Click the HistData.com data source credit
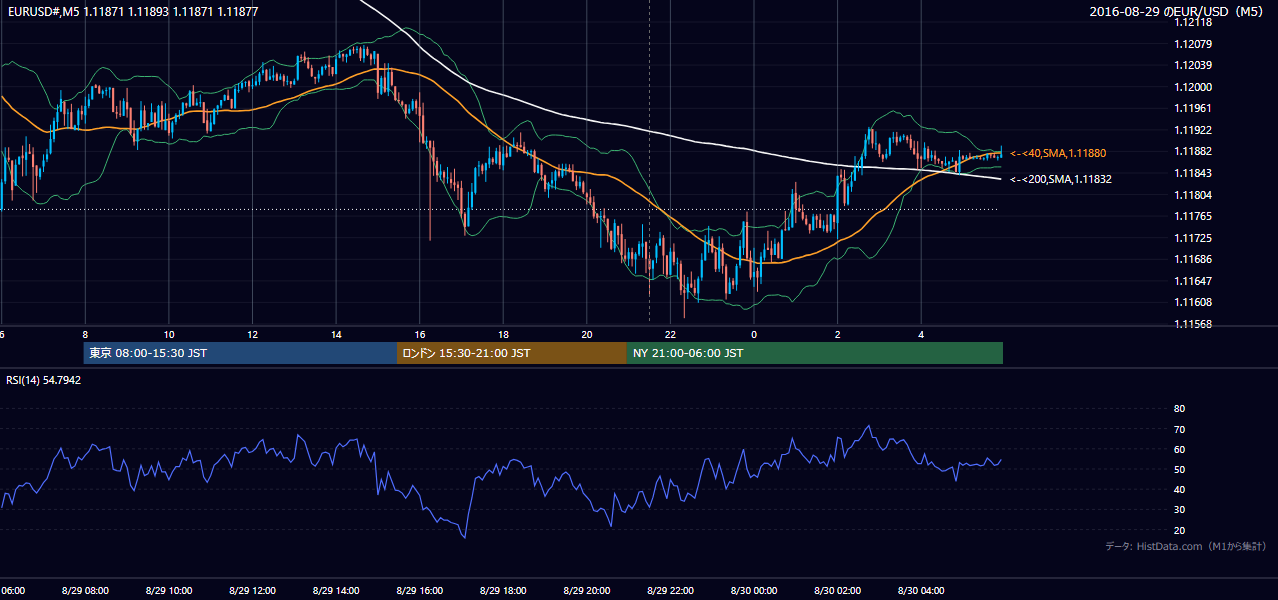The width and height of the screenshot is (1278, 600). click(1185, 546)
